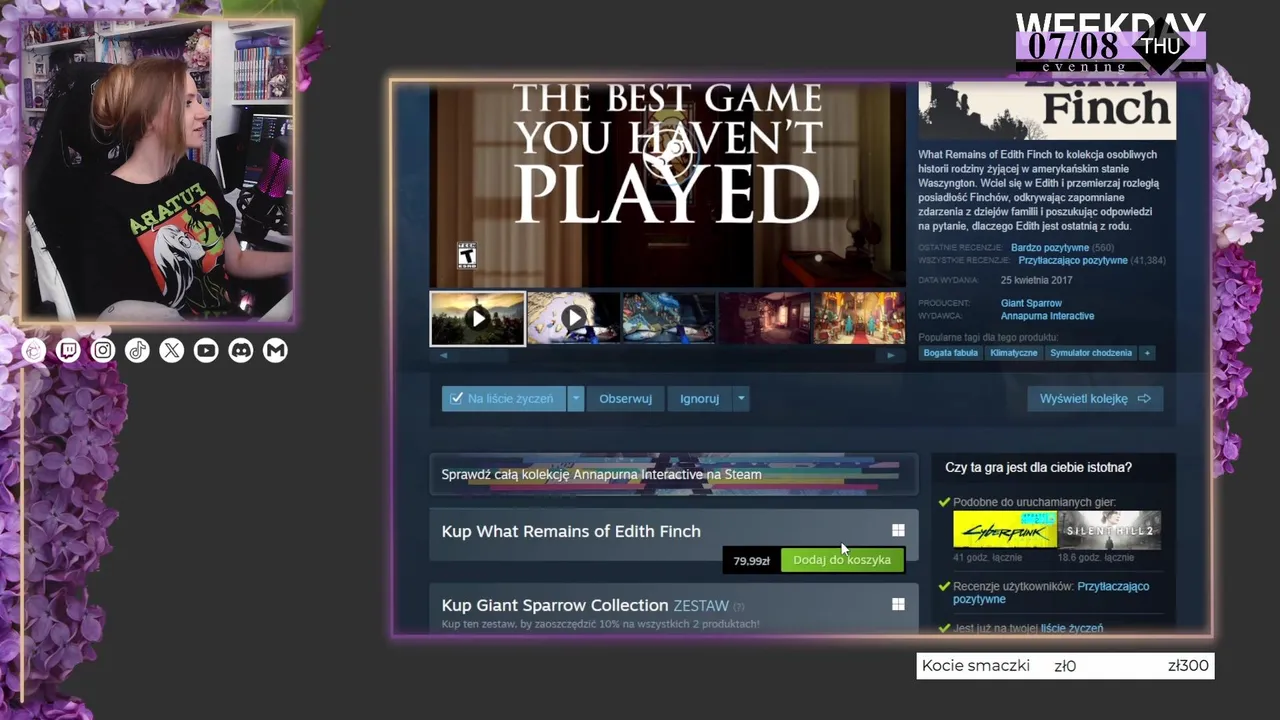Image resolution: width=1280 pixels, height=720 pixels.
Task: Click Kup What Remains of Edith Finch heading
Action: click(571, 531)
